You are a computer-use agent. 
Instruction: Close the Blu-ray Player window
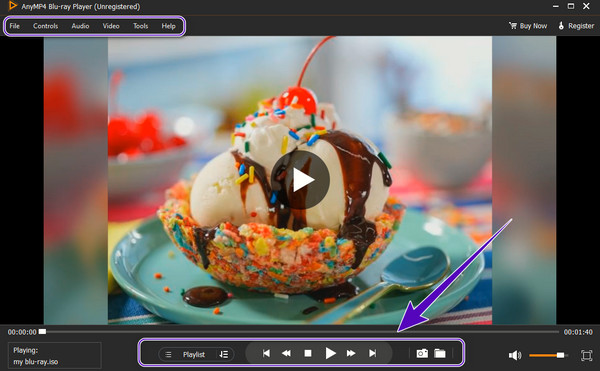[586, 6]
